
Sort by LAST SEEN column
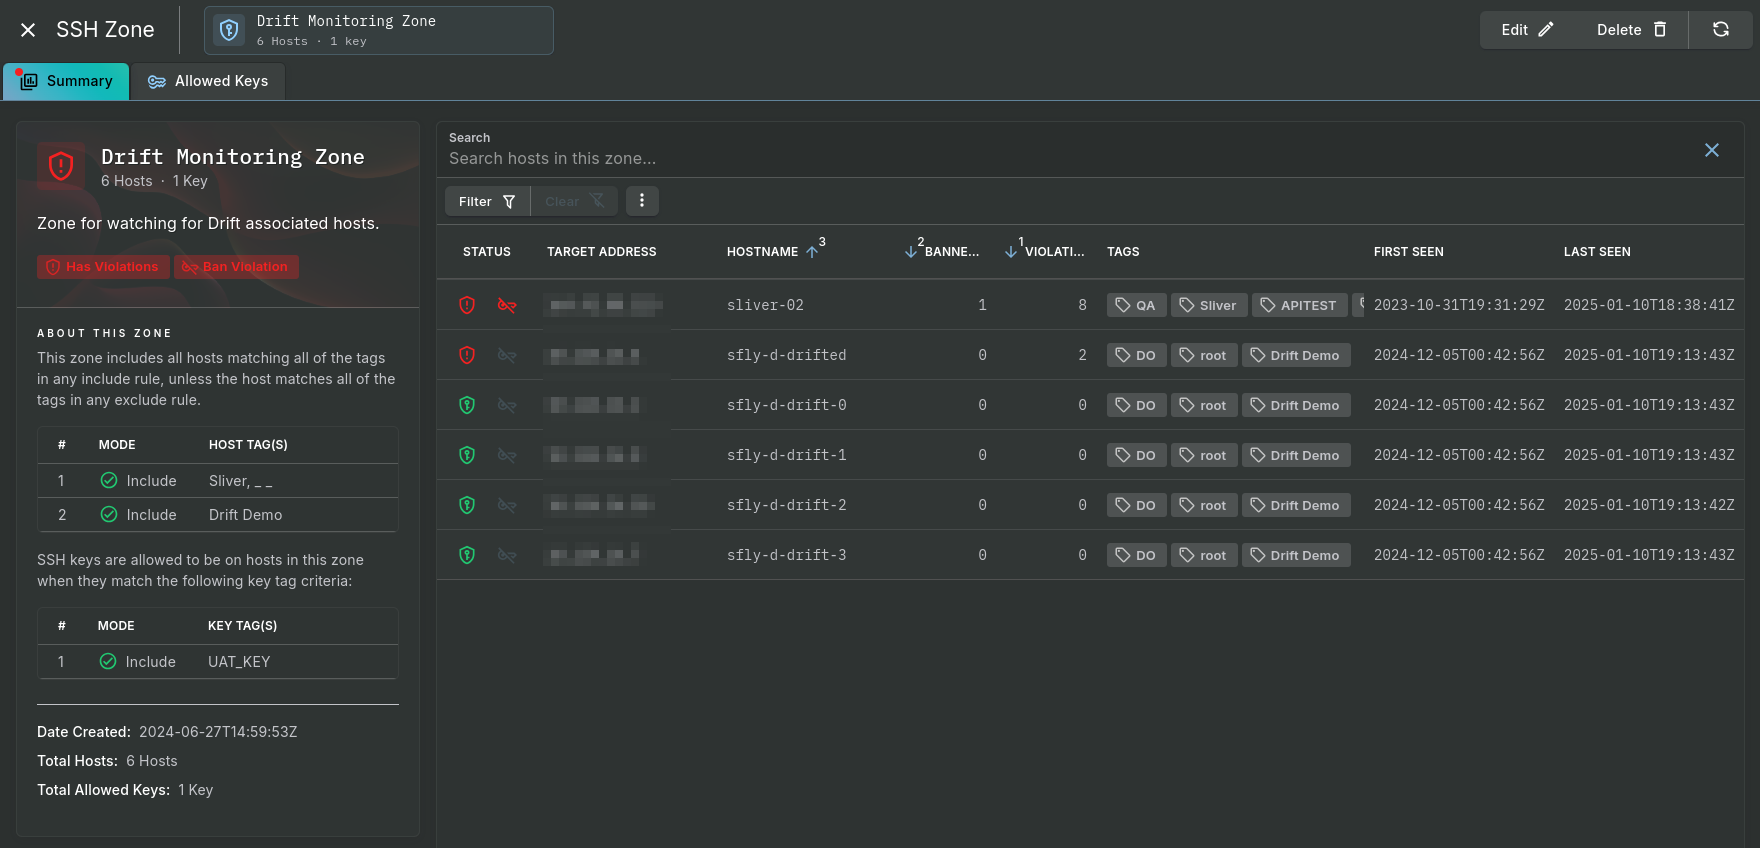tap(1597, 252)
